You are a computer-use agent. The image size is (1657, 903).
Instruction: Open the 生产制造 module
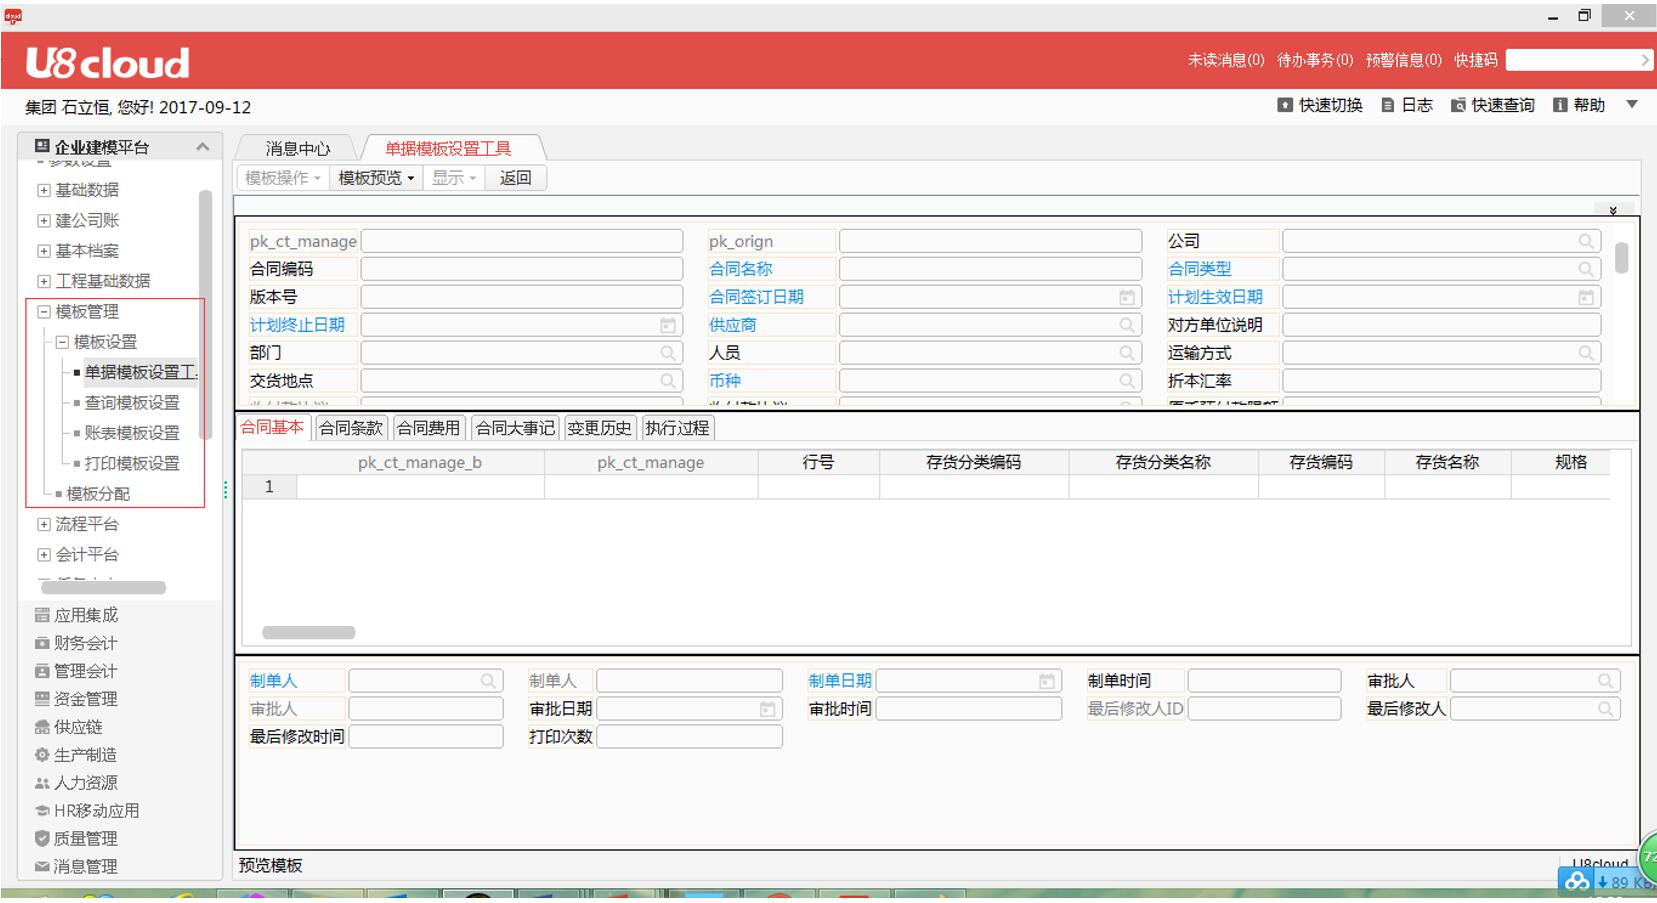77,755
